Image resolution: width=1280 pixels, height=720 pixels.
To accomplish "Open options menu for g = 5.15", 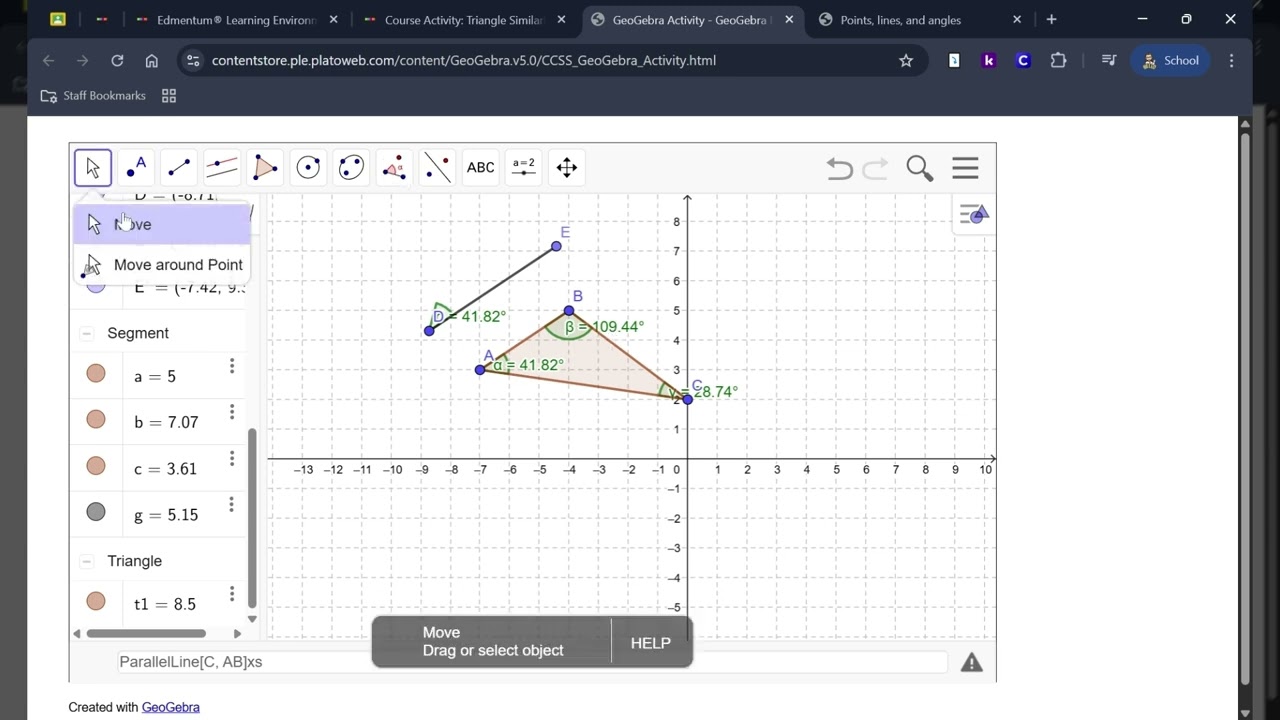I will point(232,505).
